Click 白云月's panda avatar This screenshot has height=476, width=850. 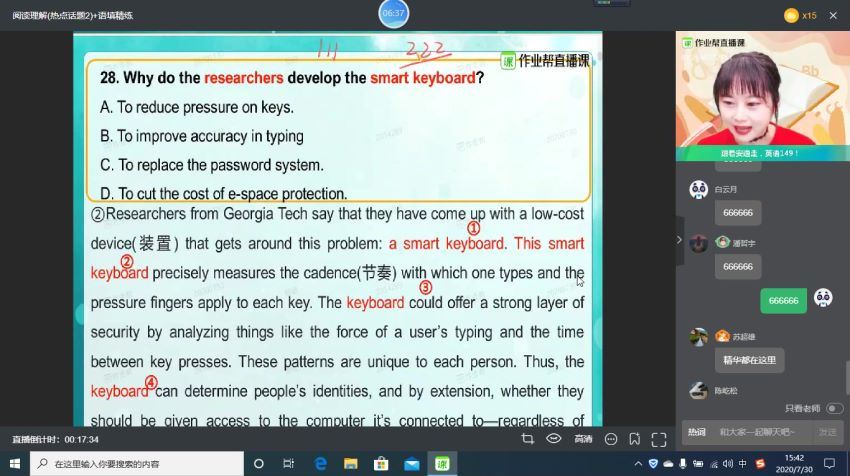click(698, 189)
